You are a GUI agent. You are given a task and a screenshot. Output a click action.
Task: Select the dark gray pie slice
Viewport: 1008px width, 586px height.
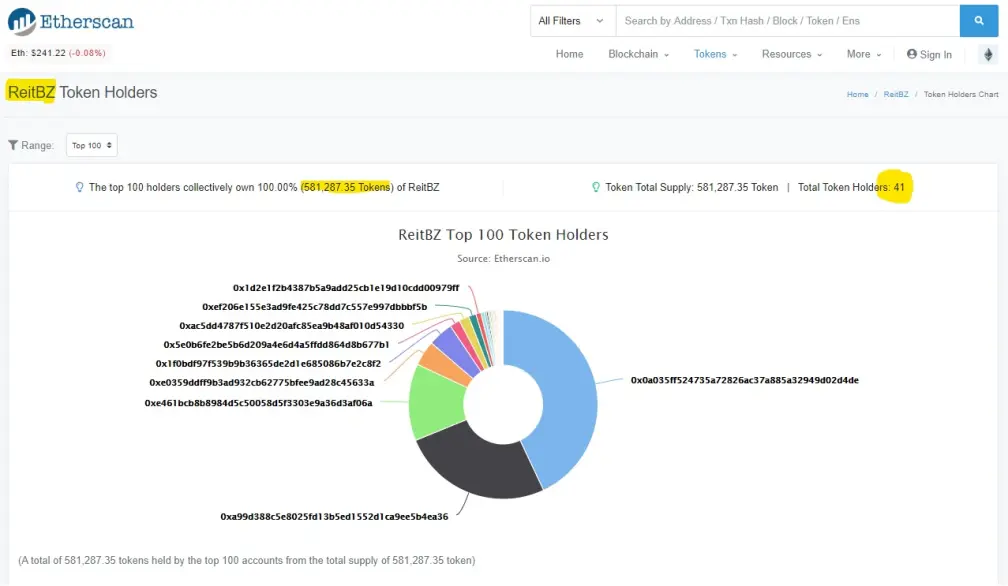click(479, 463)
